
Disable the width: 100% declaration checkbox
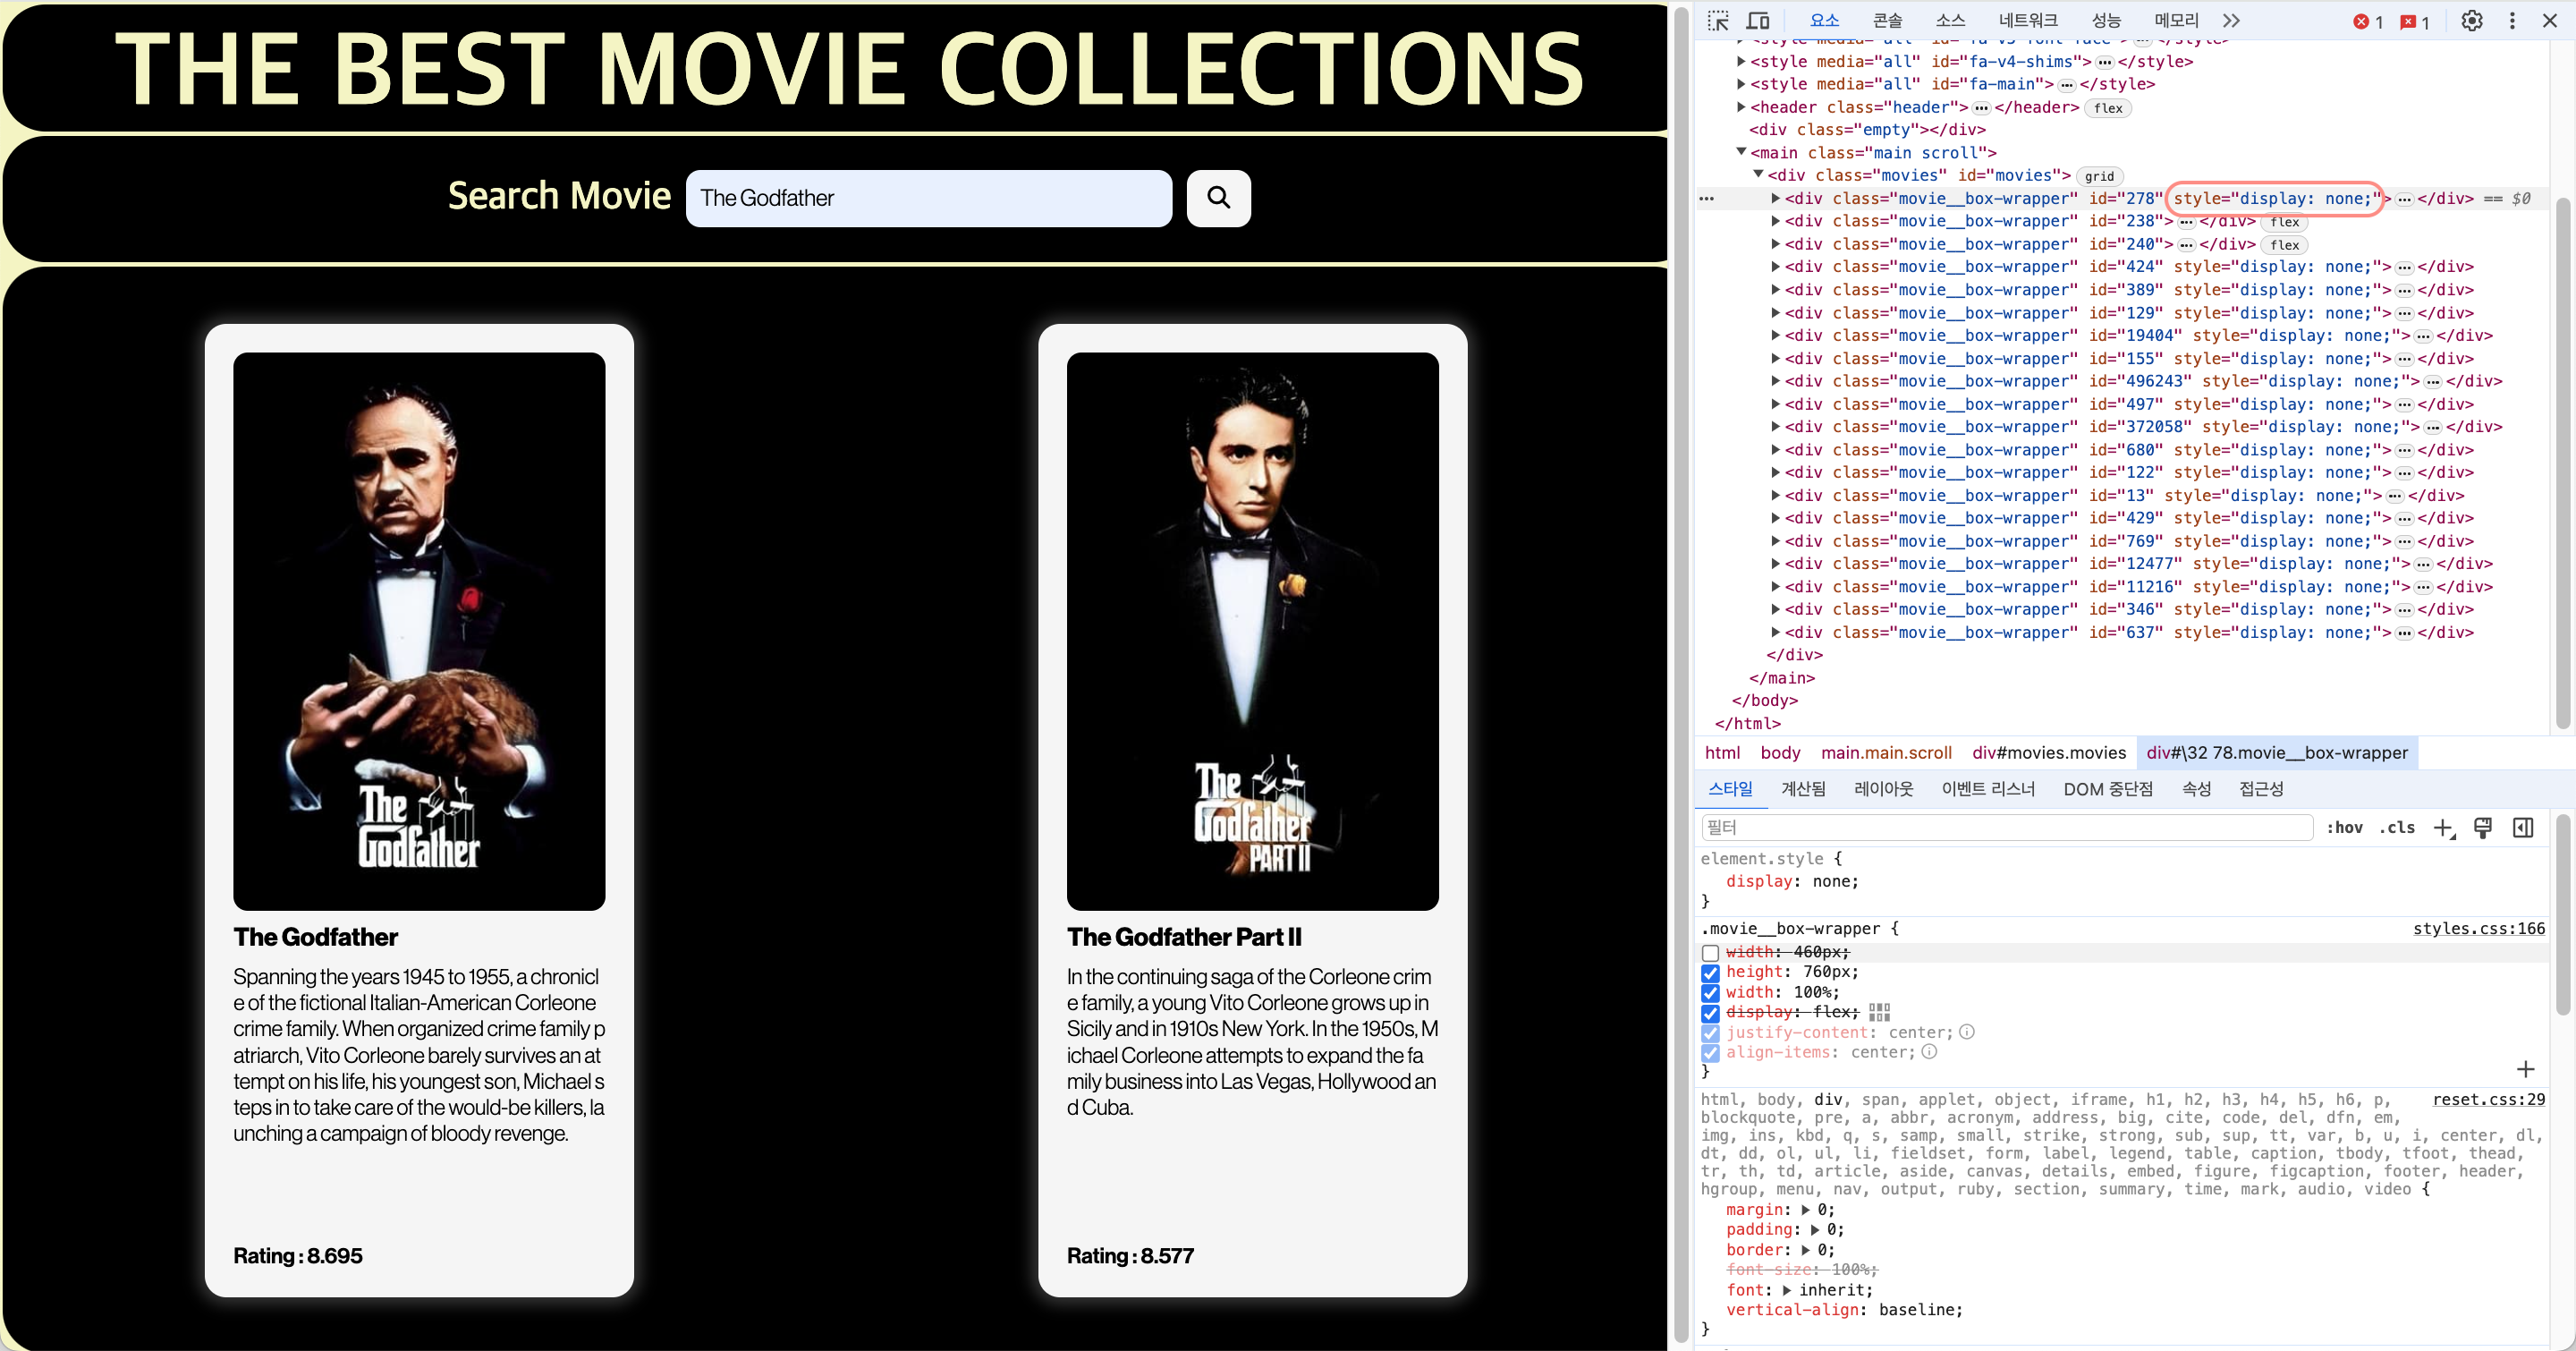tap(1710, 993)
